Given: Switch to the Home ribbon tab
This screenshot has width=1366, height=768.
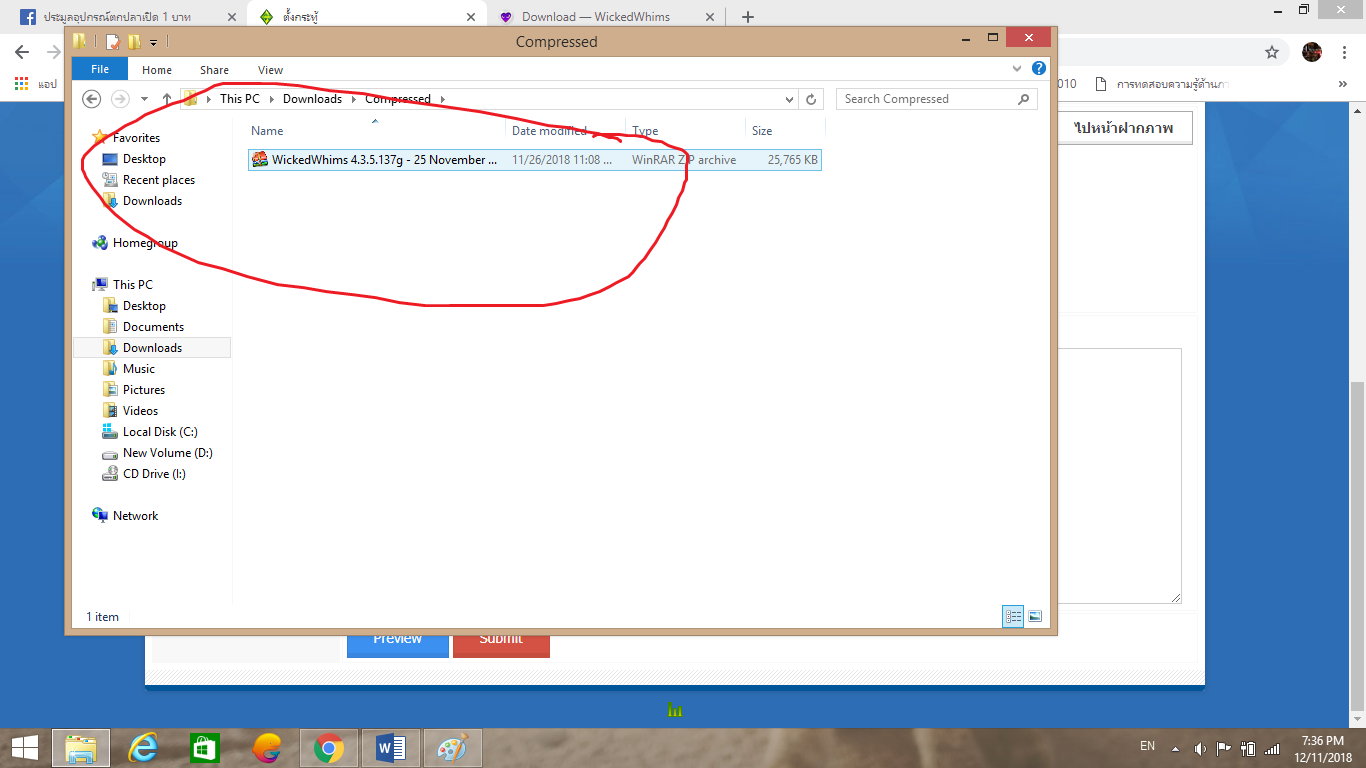Looking at the screenshot, I should coord(157,70).
